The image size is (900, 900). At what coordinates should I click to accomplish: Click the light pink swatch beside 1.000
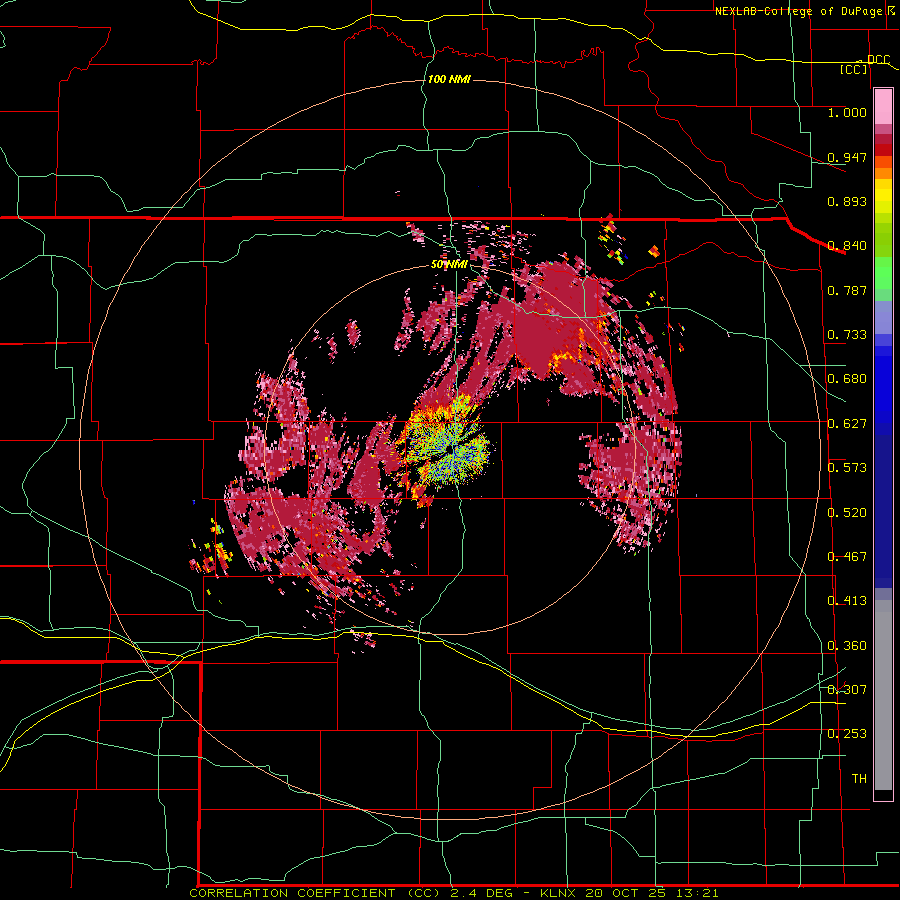(x=883, y=107)
